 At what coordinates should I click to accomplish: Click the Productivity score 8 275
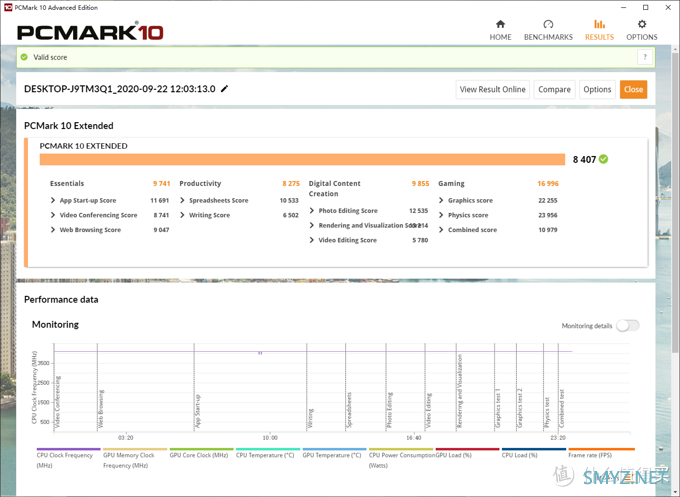pyautogui.click(x=291, y=183)
